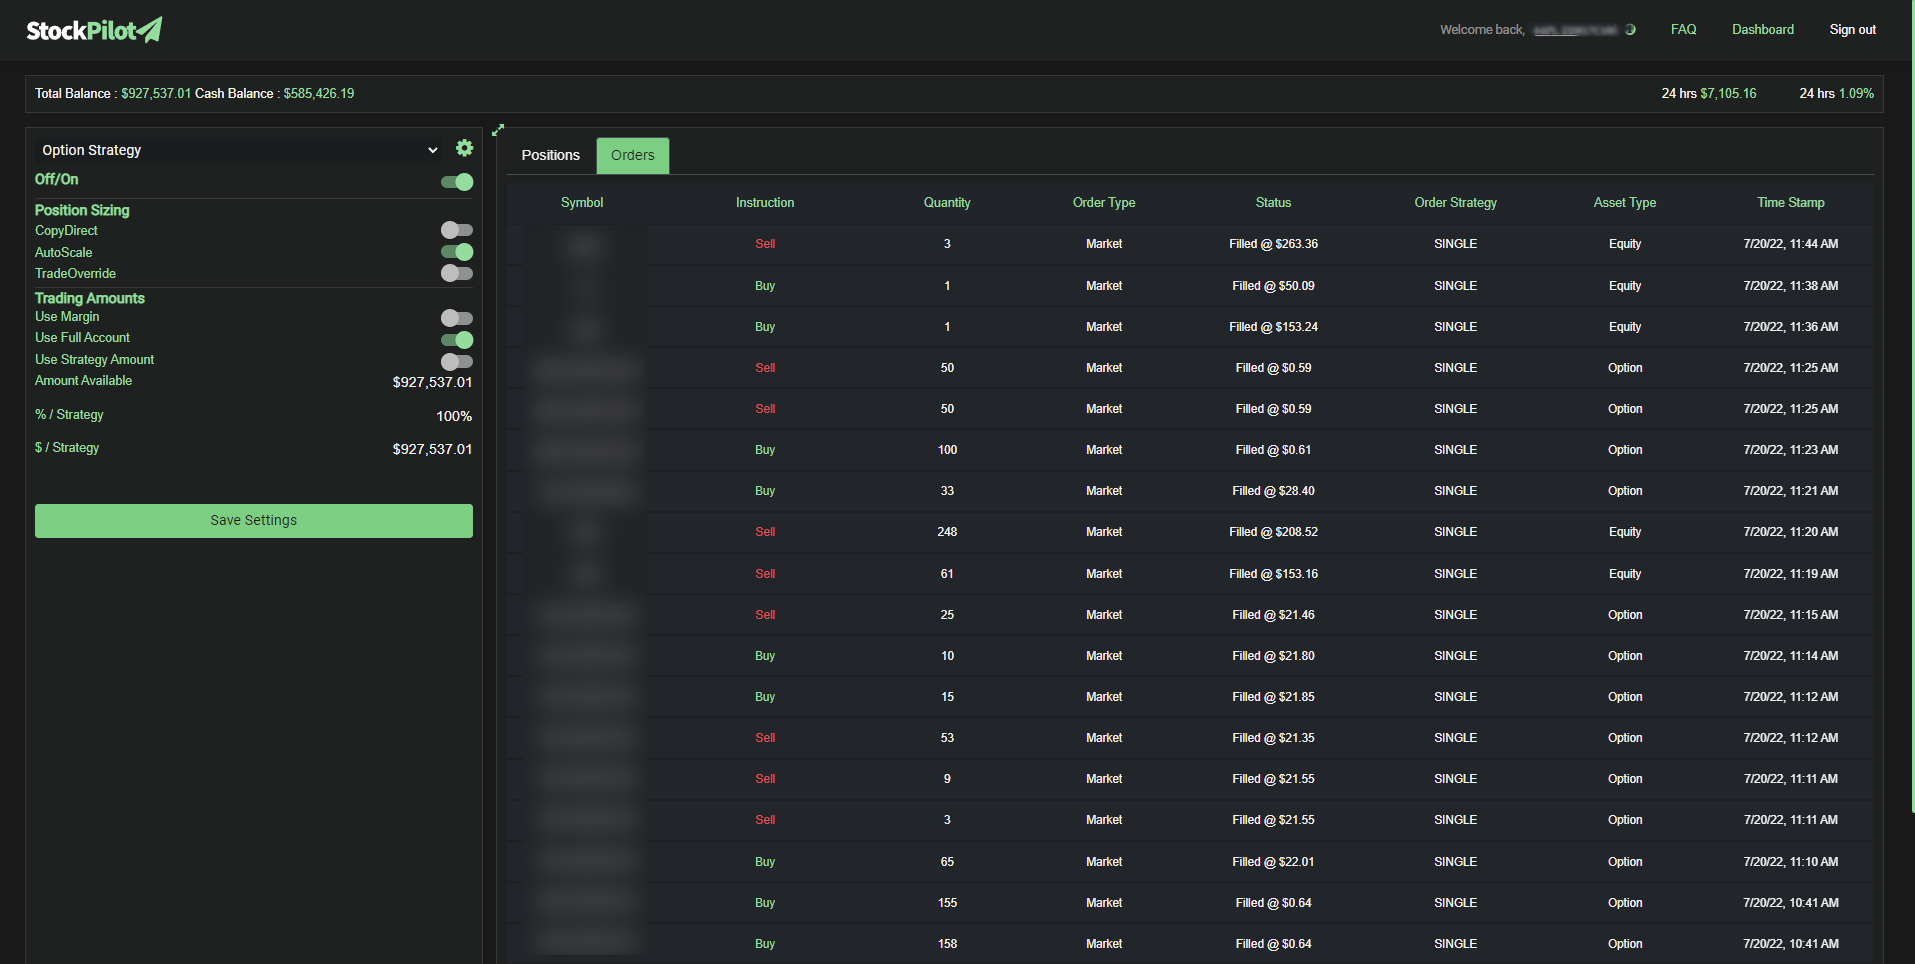Sign out of StockPilot
Viewport: 1915px width, 964px height.
1852,29
